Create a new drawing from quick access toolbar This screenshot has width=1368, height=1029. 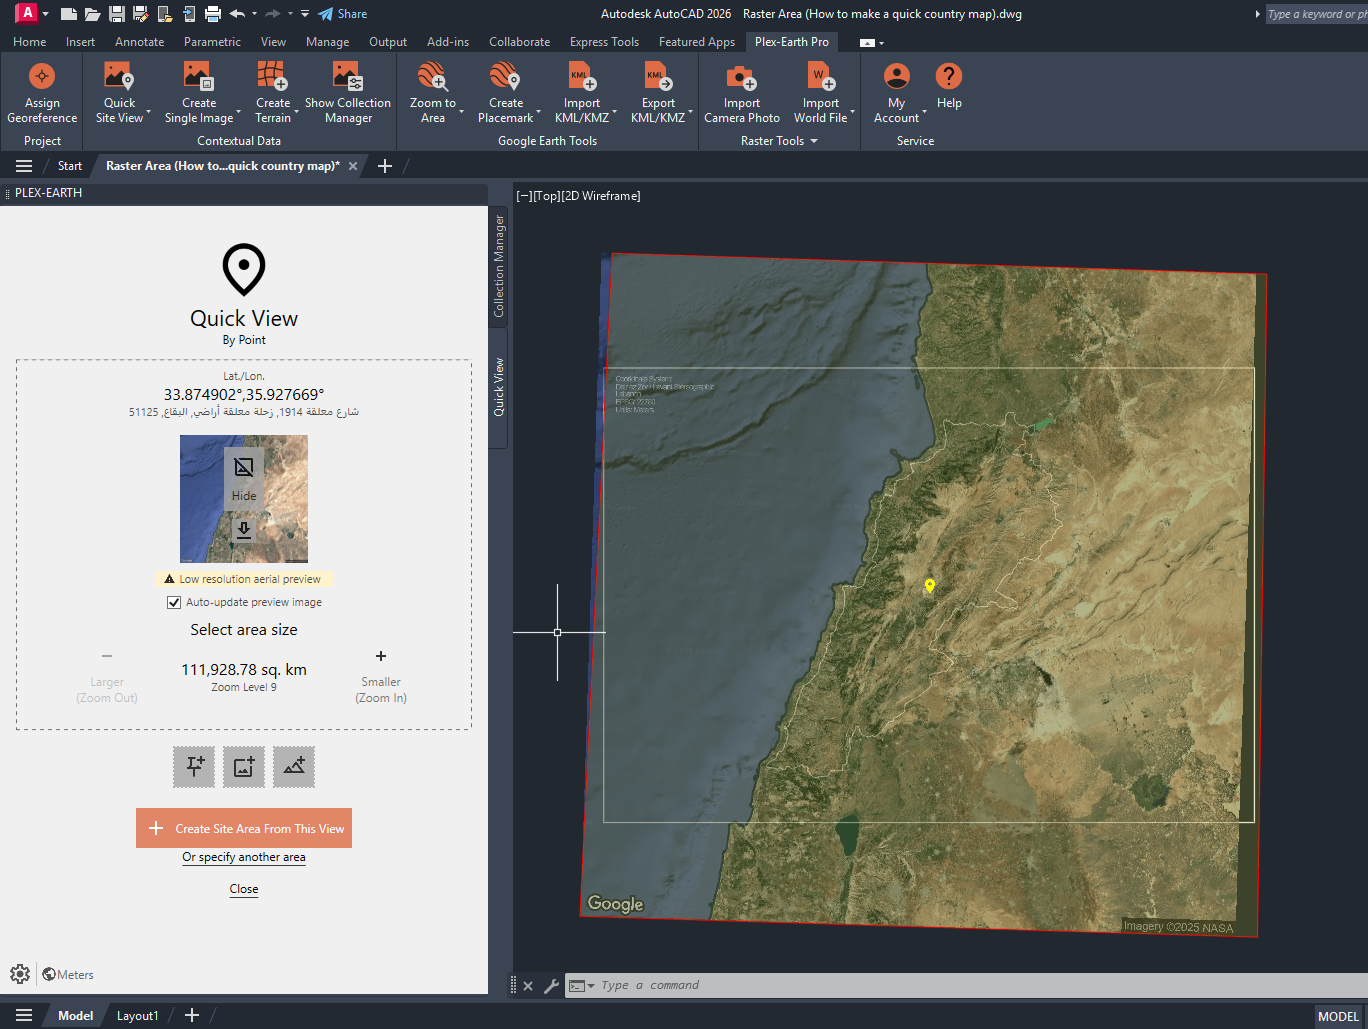click(x=69, y=14)
